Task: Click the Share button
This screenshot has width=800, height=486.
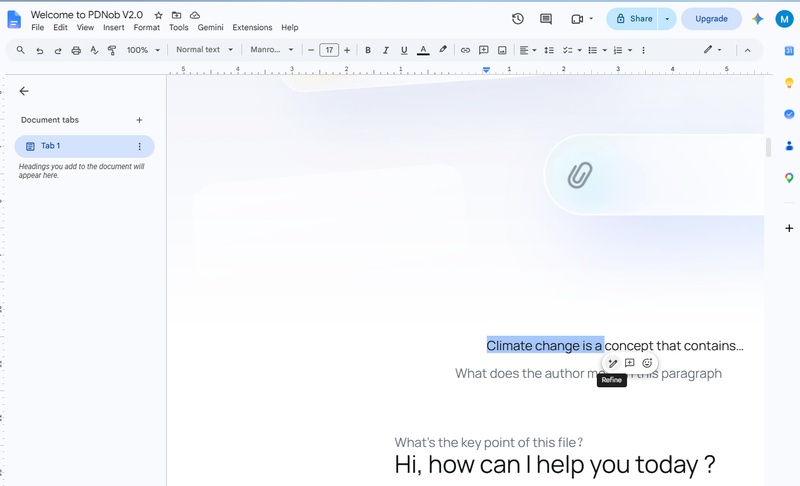Action: pos(633,19)
